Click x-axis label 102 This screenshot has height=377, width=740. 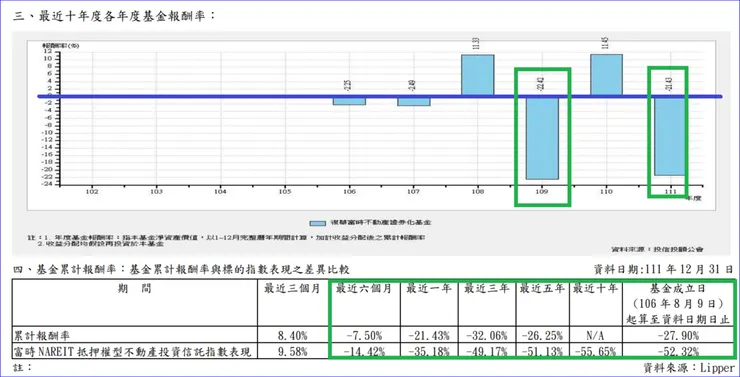(x=92, y=192)
